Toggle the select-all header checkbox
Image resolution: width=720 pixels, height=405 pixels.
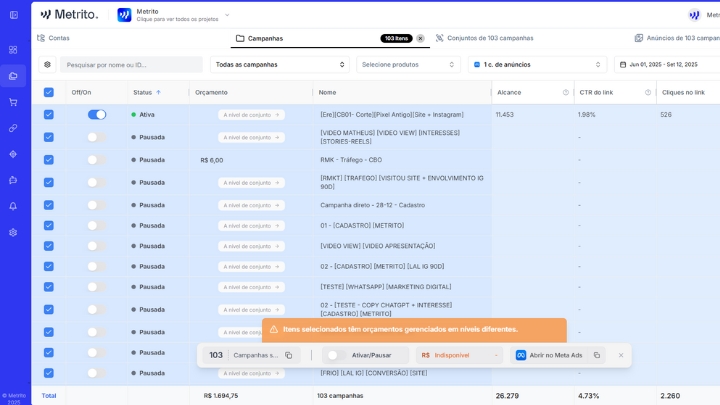[x=49, y=92]
